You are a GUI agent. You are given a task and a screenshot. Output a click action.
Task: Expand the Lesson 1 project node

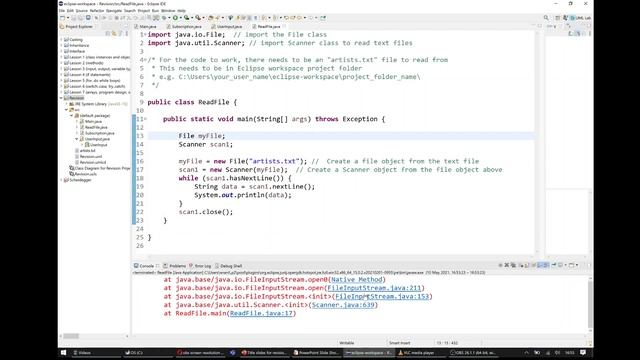click(x=62, y=57)
